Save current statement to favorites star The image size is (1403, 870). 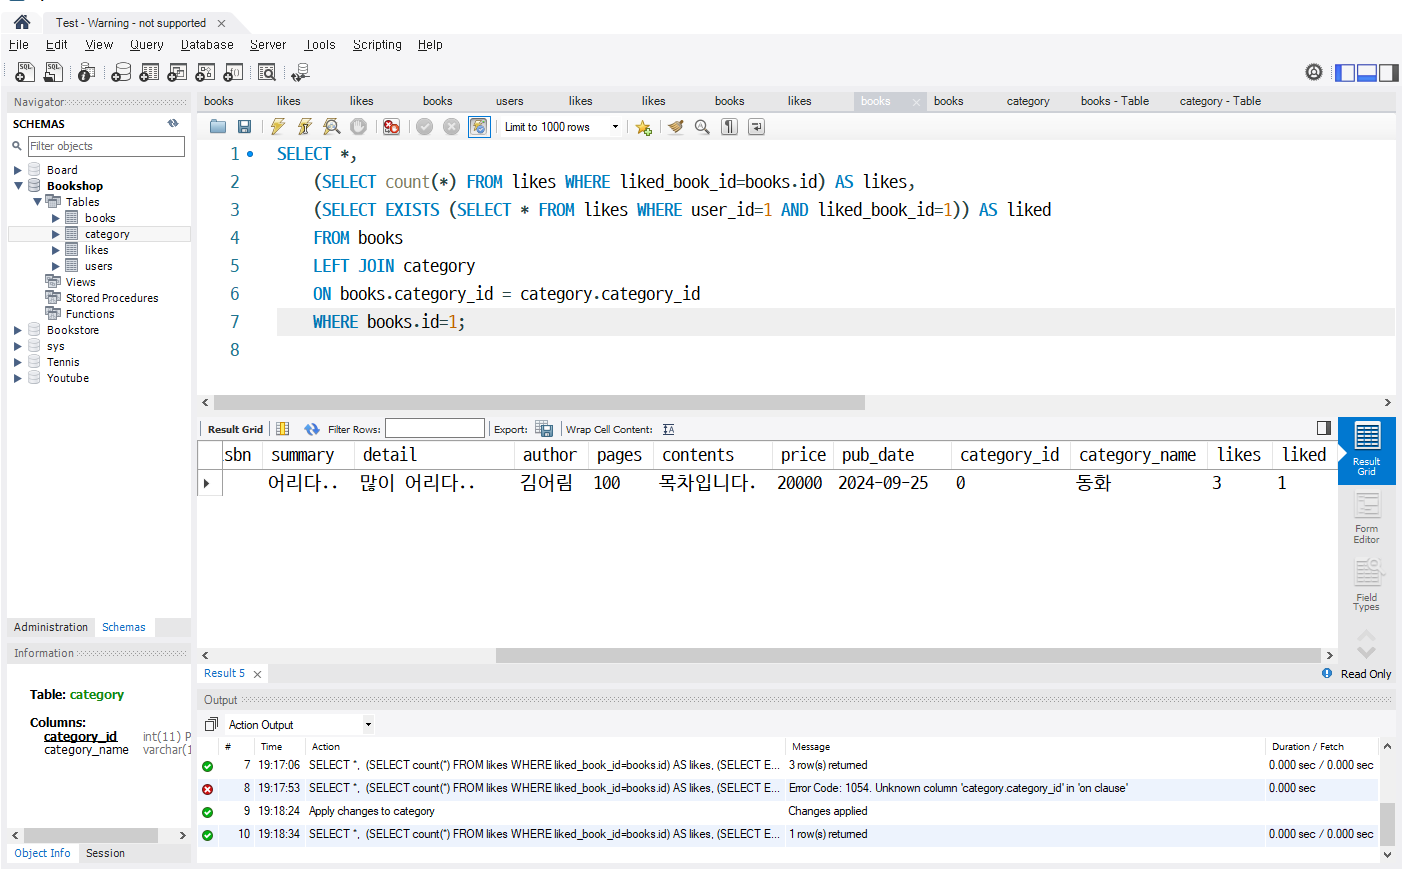(643, 127)
